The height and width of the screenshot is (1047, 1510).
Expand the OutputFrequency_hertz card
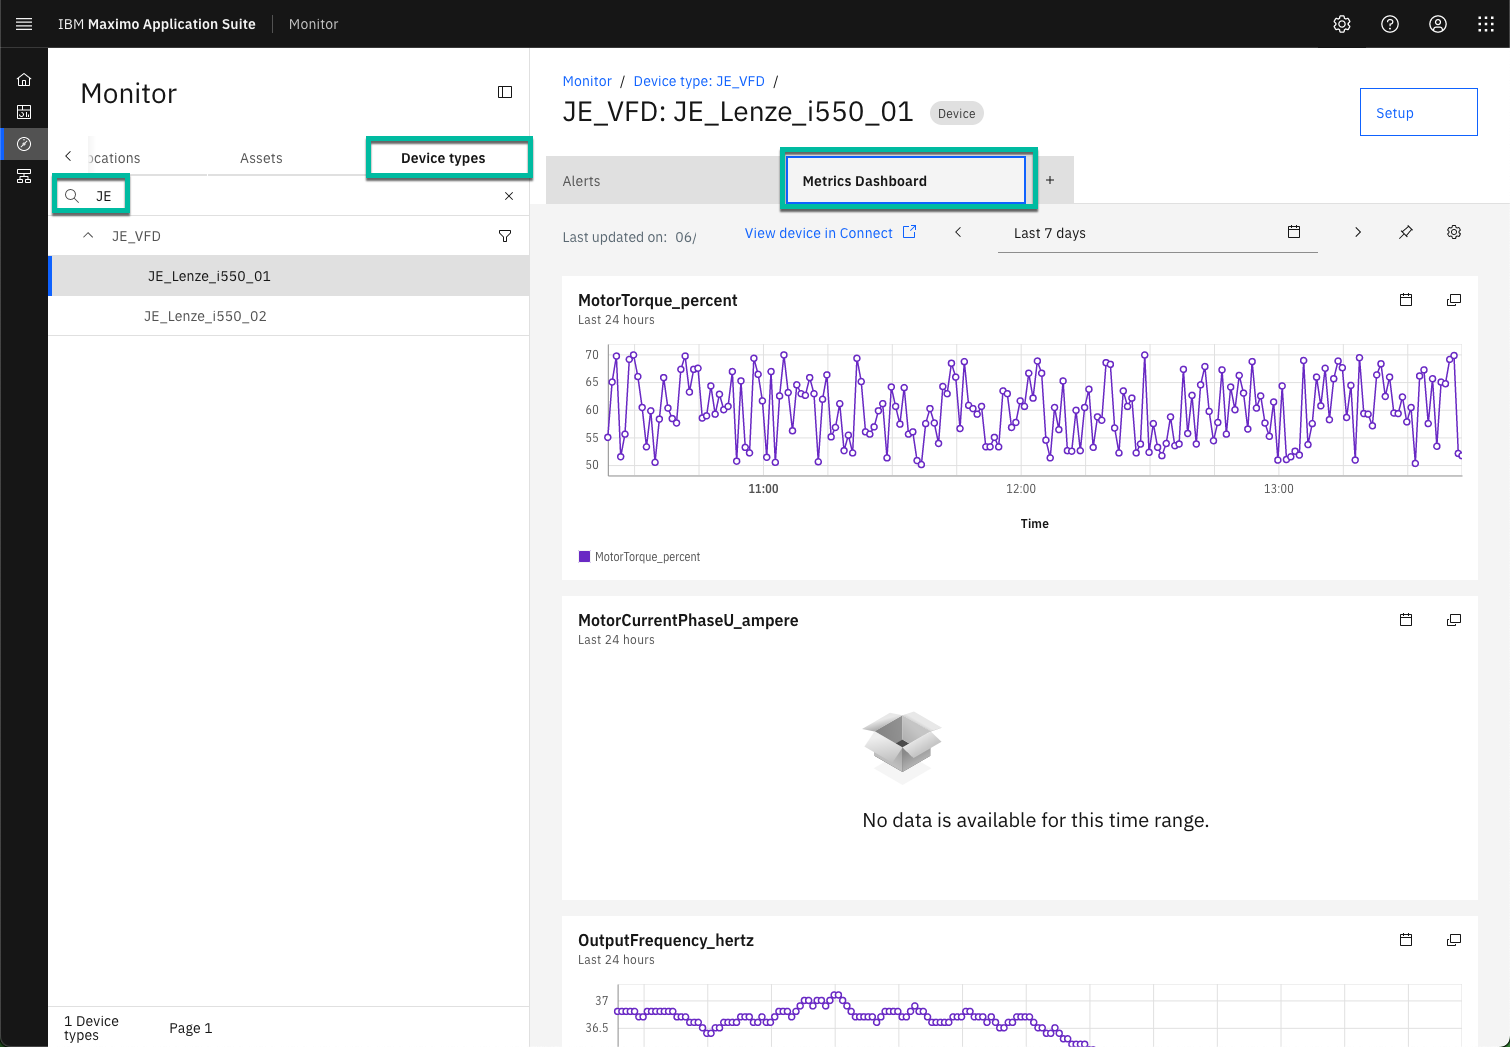pos(1454,940)
